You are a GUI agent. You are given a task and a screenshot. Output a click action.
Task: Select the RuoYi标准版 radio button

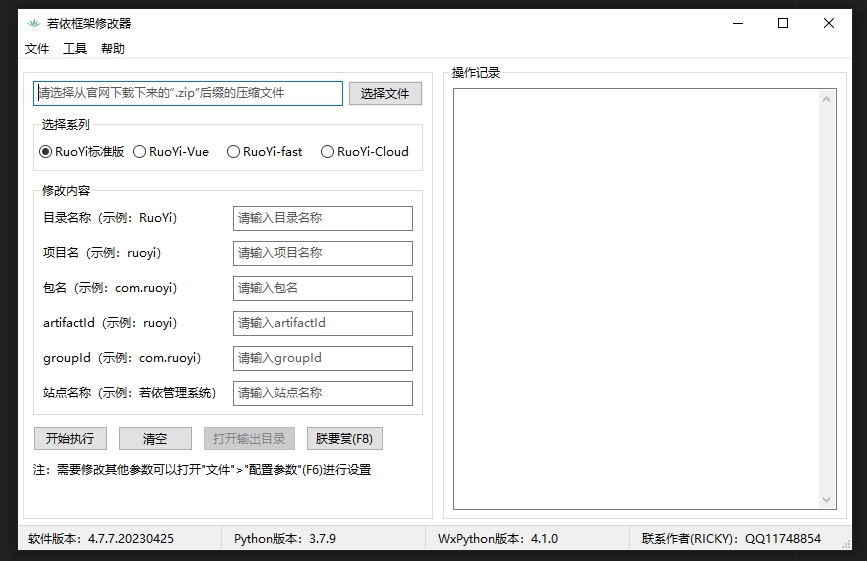point(82,151)
